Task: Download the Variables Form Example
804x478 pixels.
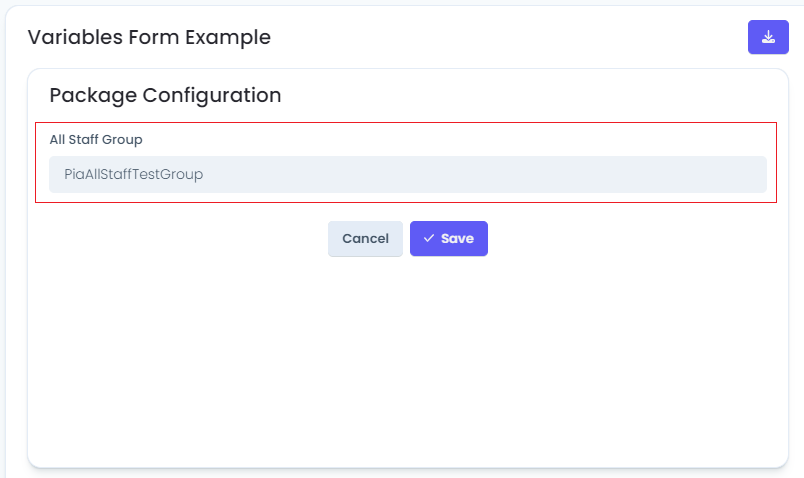Action: [768, 37]
